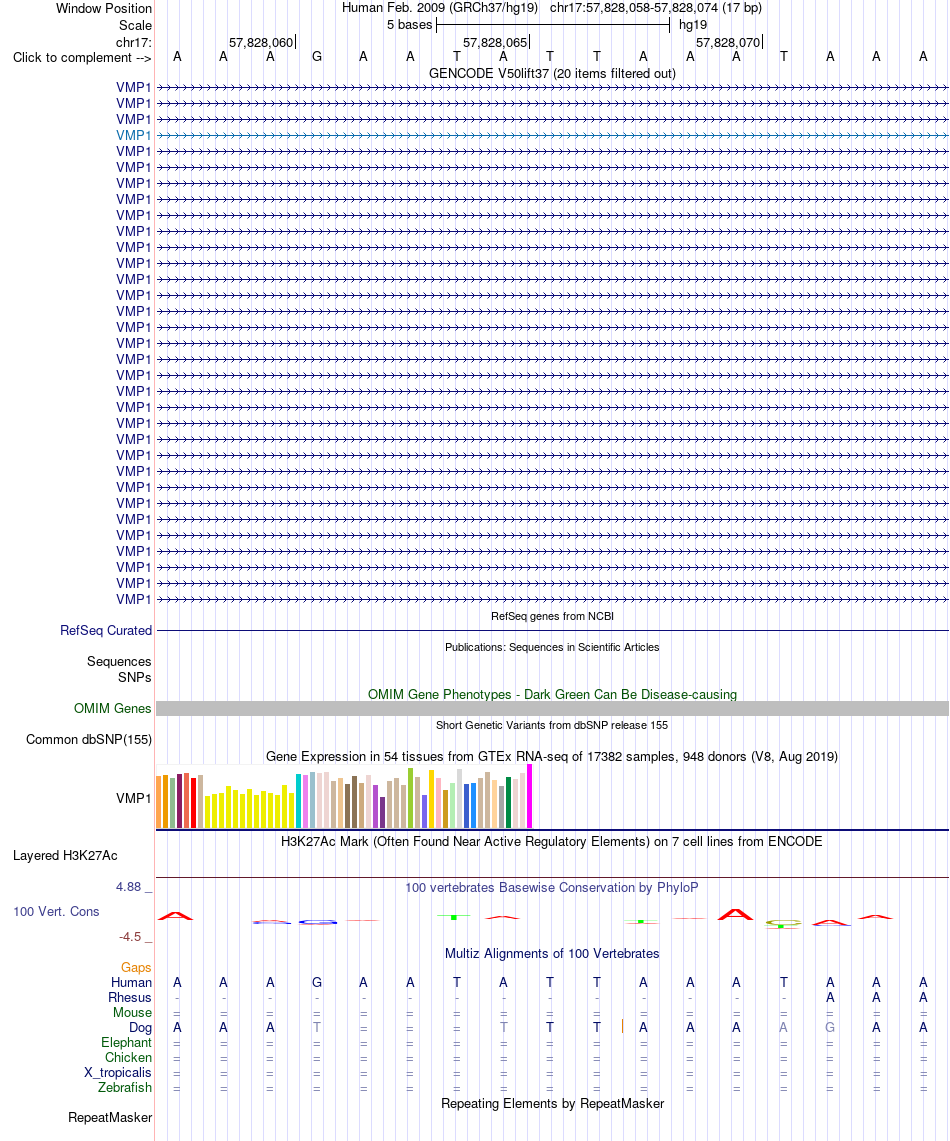The image size is (950, 1141).
Task: Open the 'OMIM Gene Phenotypes' track title
Action: click(552, 695)
